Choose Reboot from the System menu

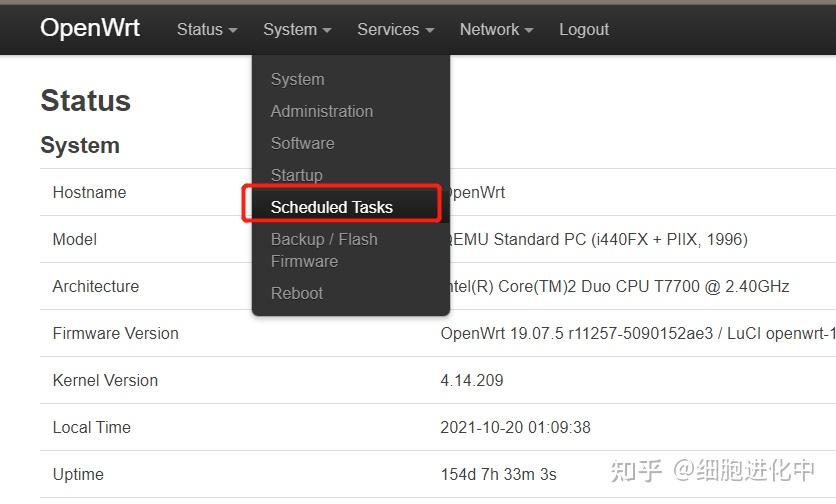tap(297, 293)
